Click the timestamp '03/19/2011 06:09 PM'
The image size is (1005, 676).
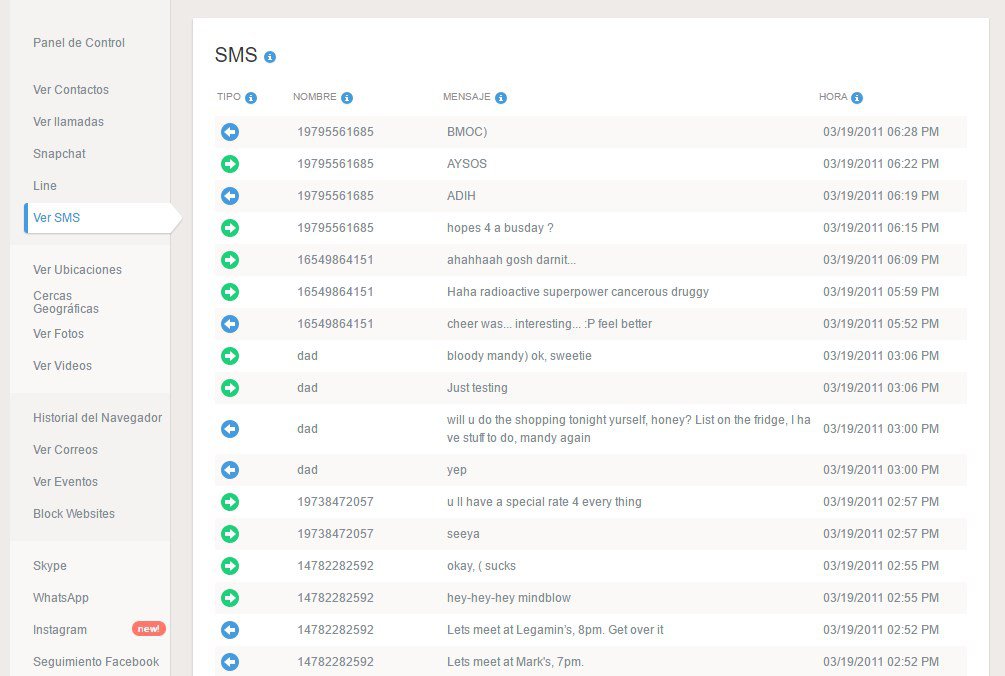click(881, 260)
